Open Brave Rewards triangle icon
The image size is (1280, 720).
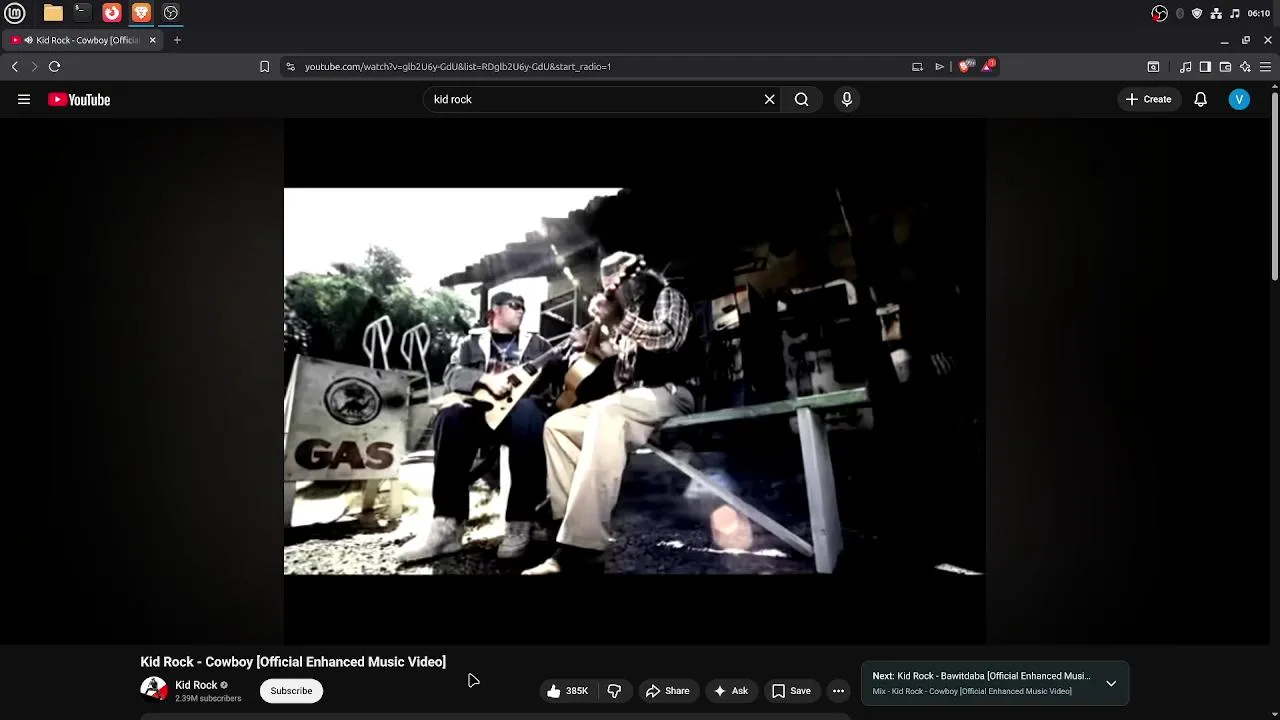[x=988, y=66]
